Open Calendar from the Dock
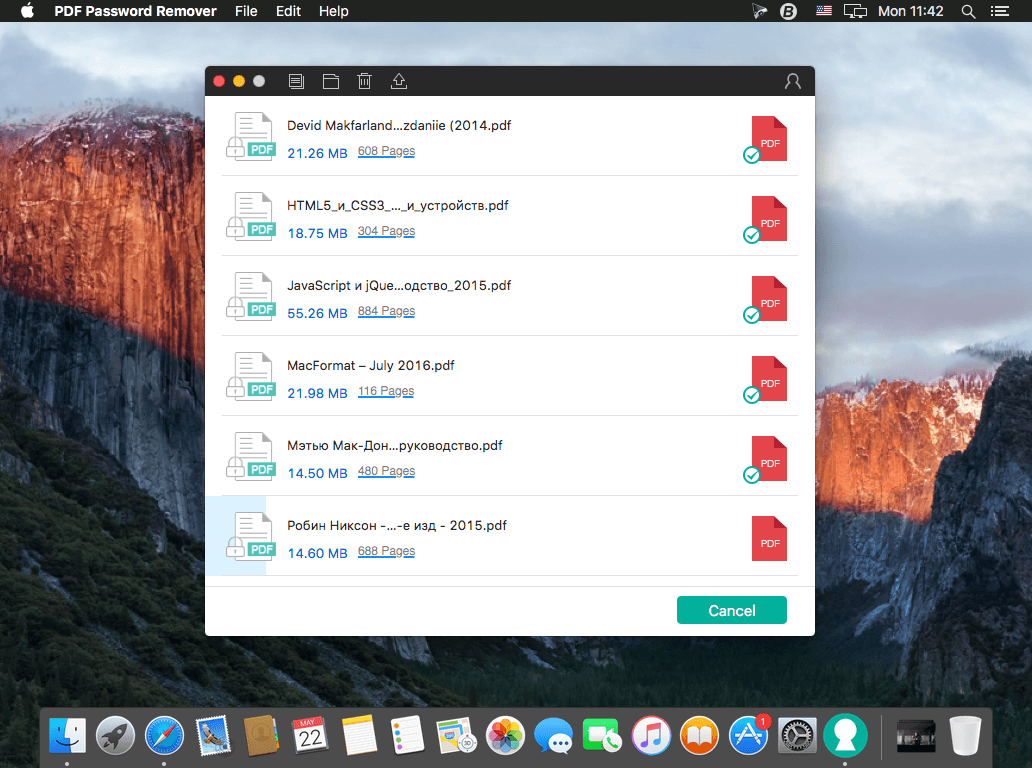Viewport: 1032px width, 768px height. click(310, 735)
